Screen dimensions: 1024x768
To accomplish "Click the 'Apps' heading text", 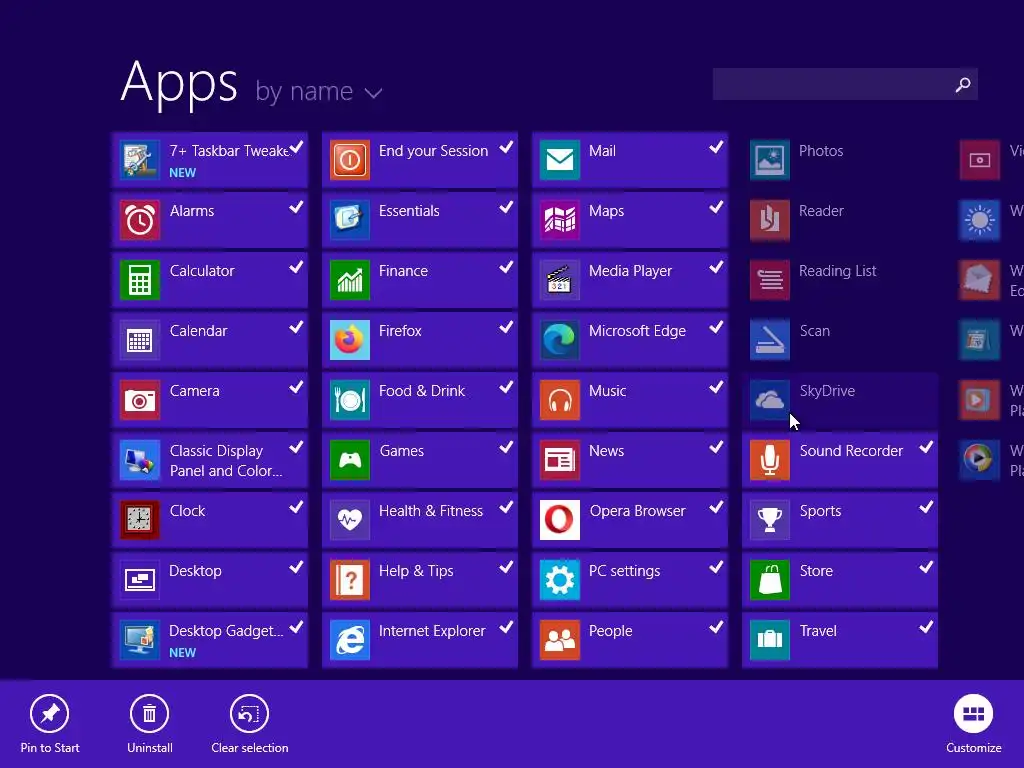I will point(179,83).
